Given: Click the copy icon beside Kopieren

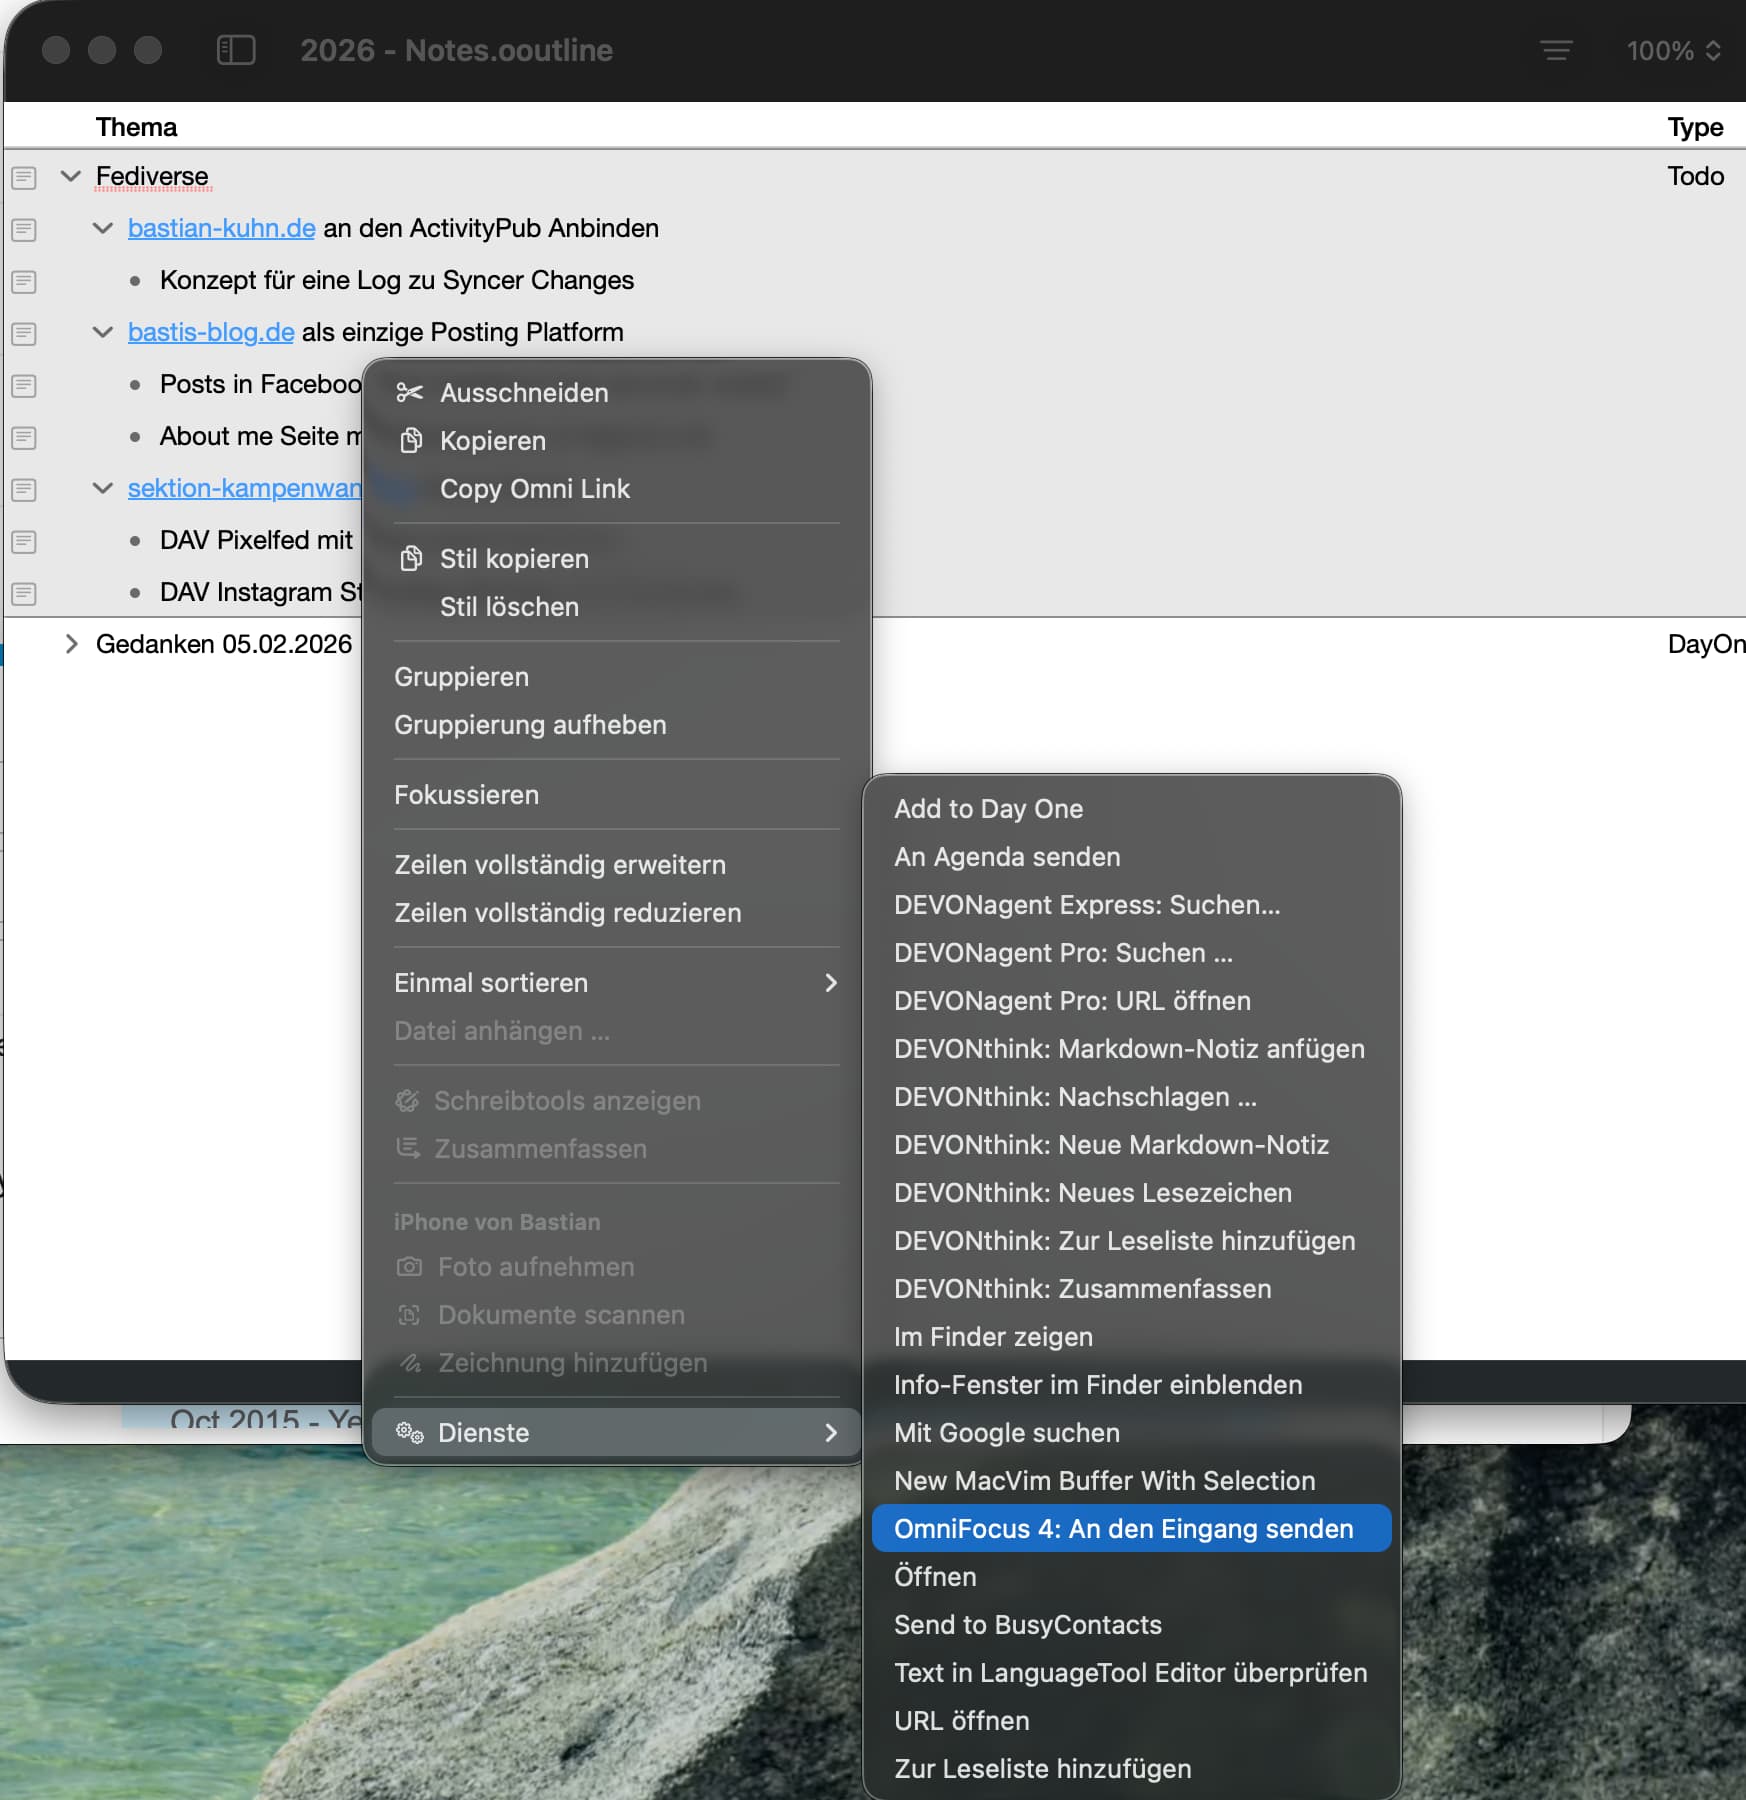Looking at the screenshot, I should coord(411,441).
